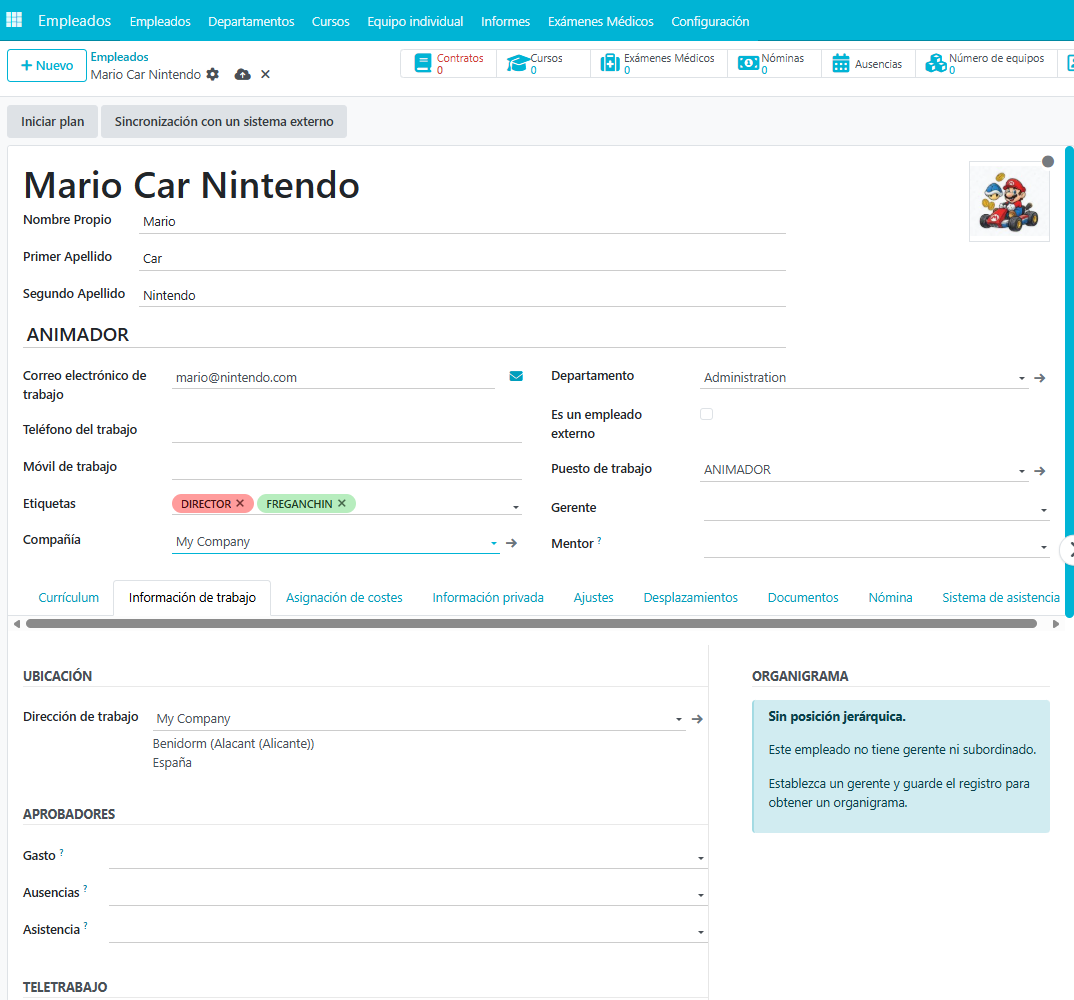The width and height of the screenshot is (1074, 1000).
Task: Expand the Ausencias approver dropdown
Action: pos(701,895)
